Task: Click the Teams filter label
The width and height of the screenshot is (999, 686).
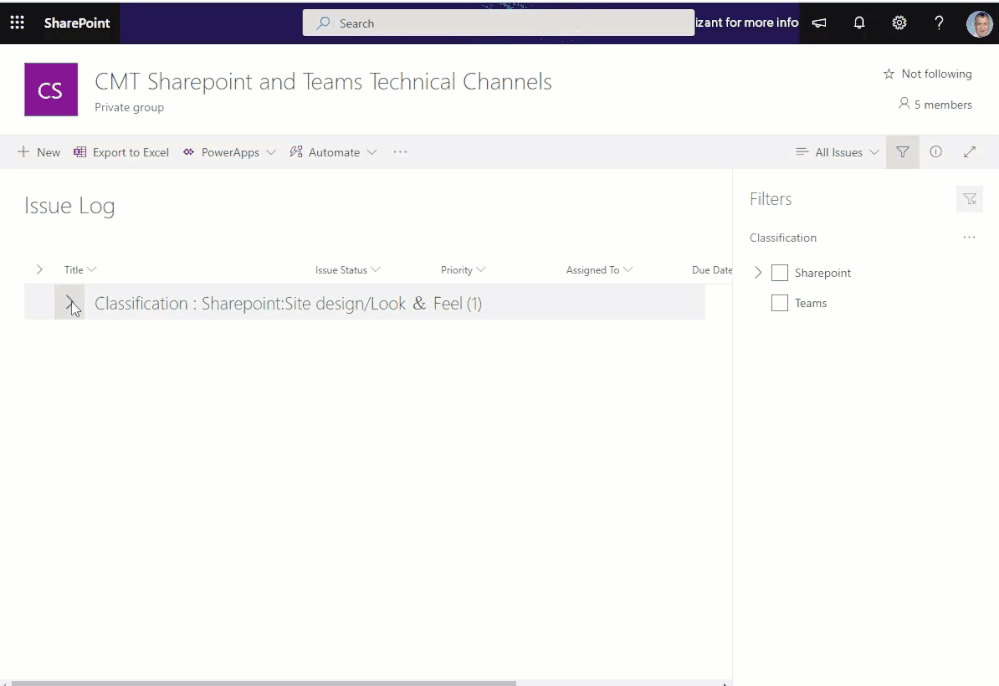Action: tap(810, 303)
